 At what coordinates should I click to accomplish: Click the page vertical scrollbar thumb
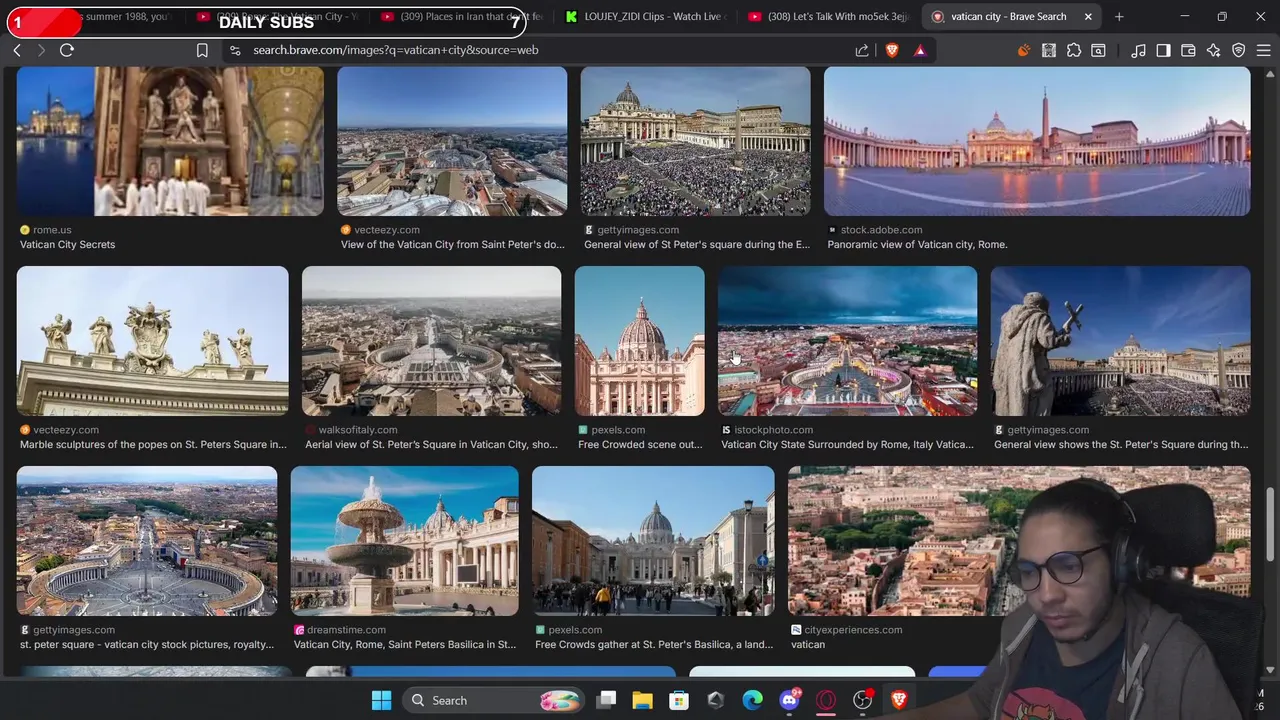pos(1270,525)
